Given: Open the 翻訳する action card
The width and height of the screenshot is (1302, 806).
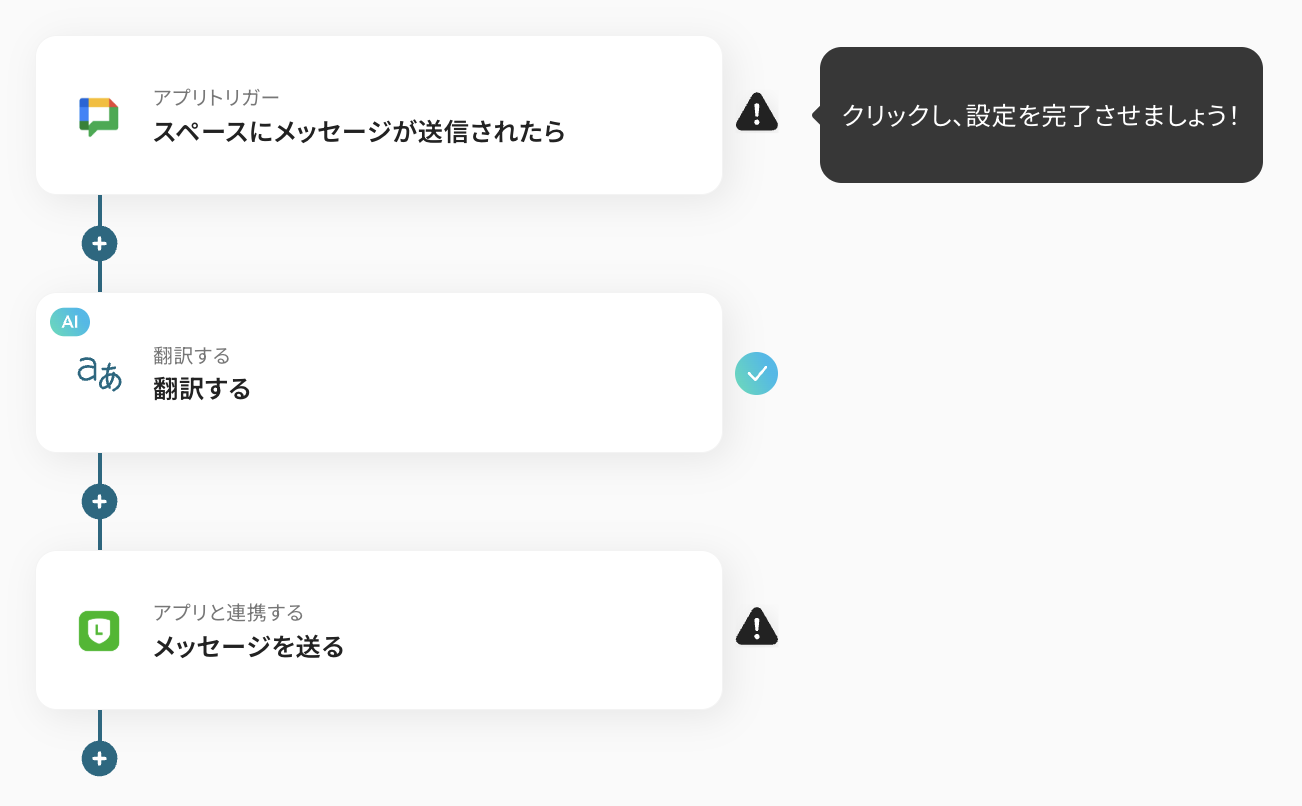Looking at the screenshot, I should click(x=378, y=373).
